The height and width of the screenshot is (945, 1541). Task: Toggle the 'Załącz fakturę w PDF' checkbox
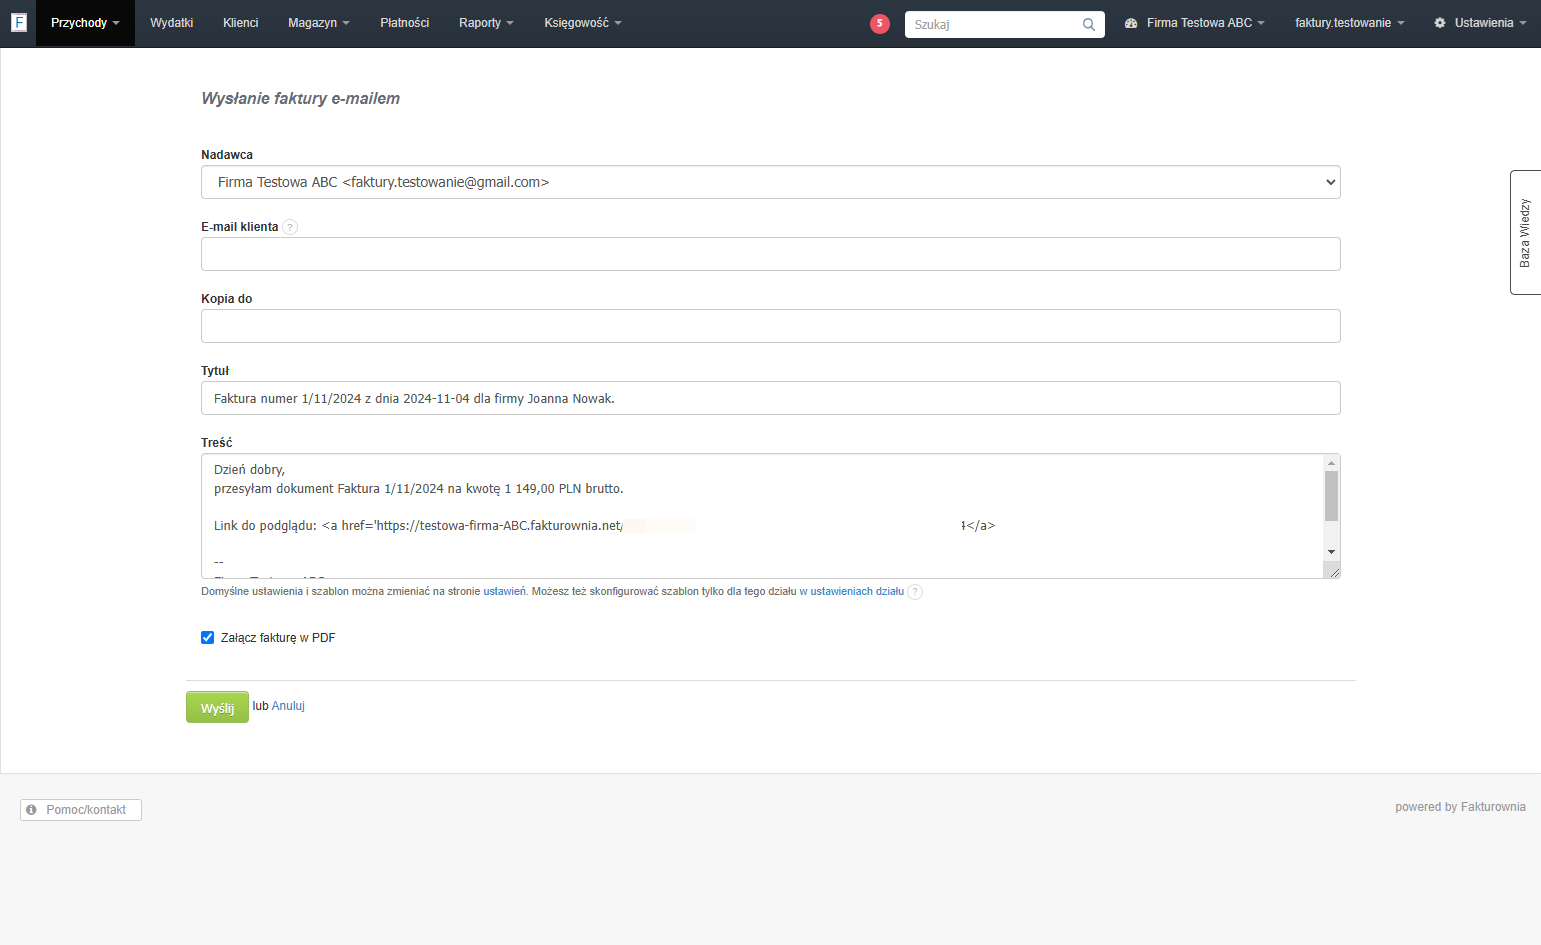[x=208, y=638]
